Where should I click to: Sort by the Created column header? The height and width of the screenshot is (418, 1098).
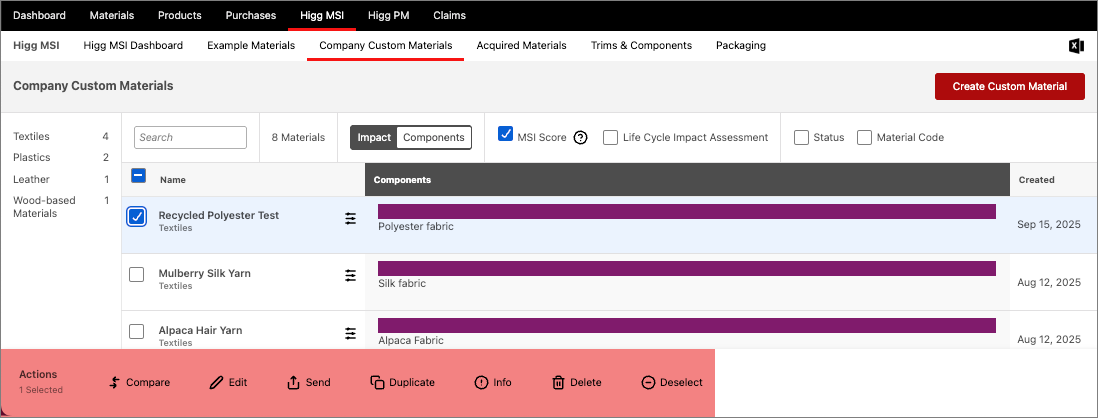1036,180
